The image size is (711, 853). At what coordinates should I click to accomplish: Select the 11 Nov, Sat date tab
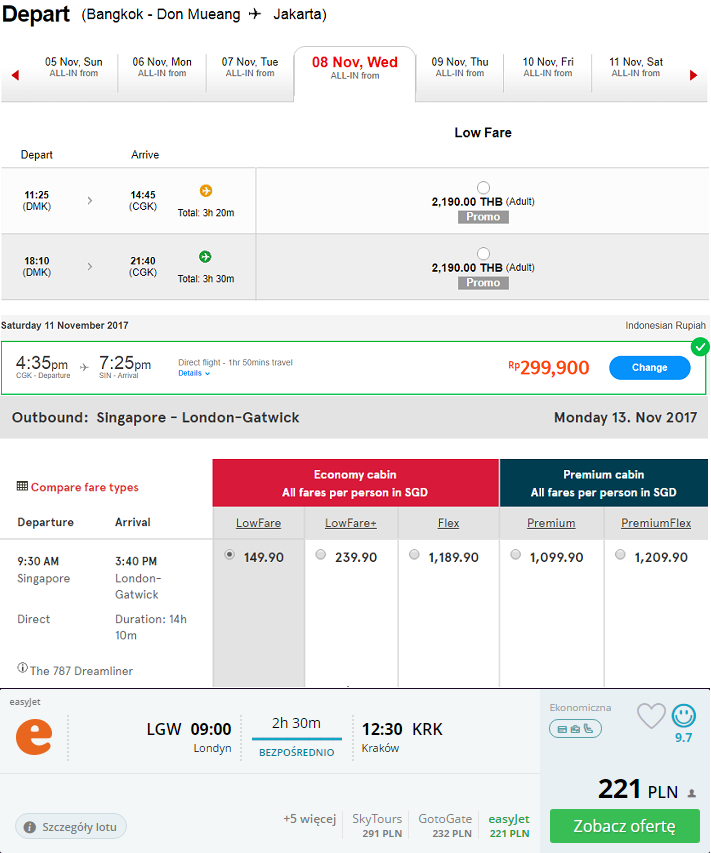[635, 67]
